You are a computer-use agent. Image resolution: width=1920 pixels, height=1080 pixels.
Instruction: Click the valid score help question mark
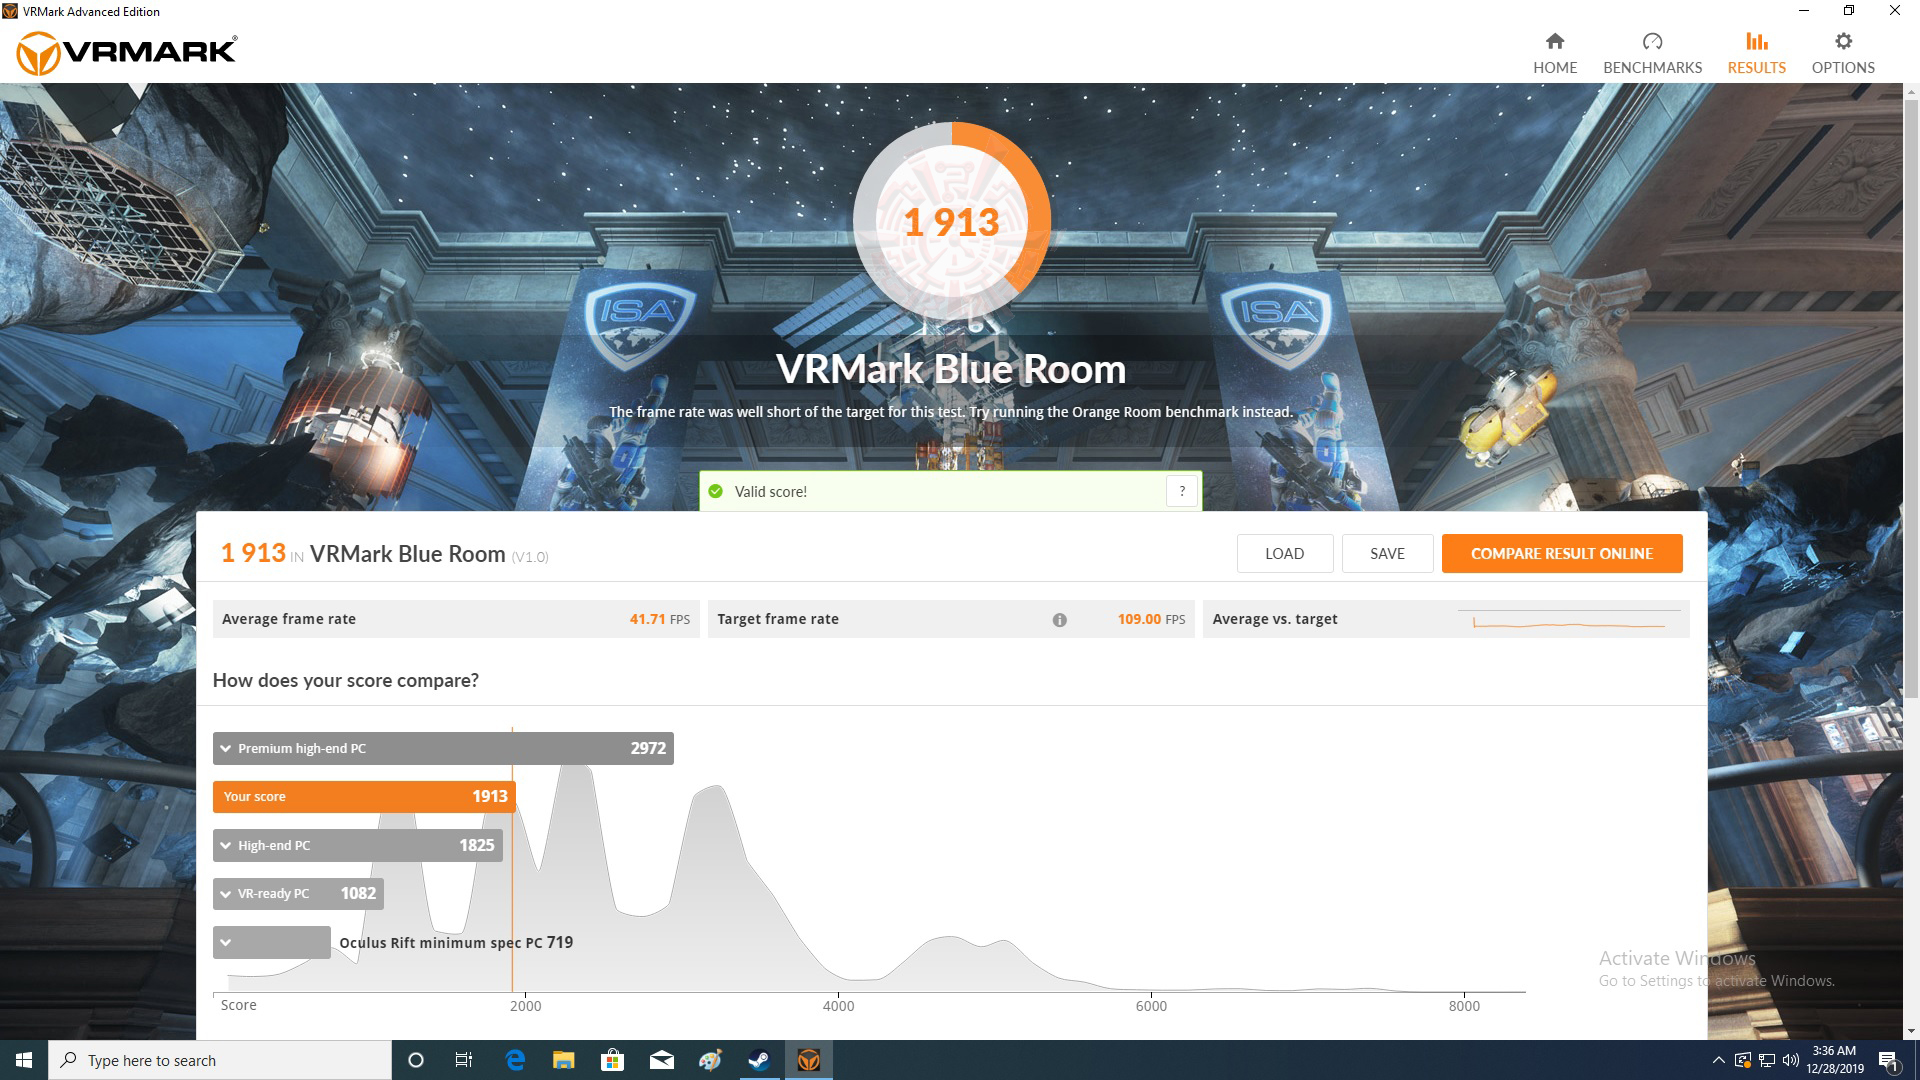(1182, 491)
